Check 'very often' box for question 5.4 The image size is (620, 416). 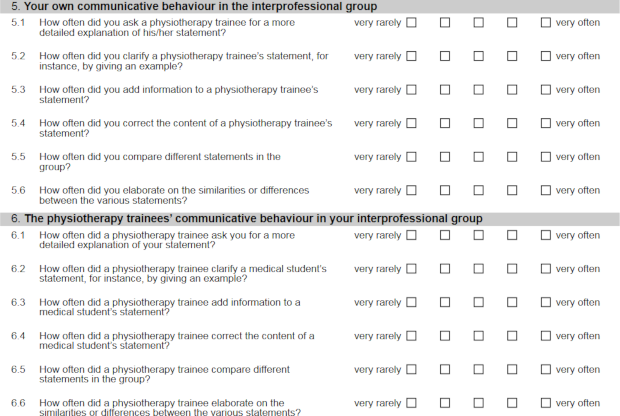point(546,123)
